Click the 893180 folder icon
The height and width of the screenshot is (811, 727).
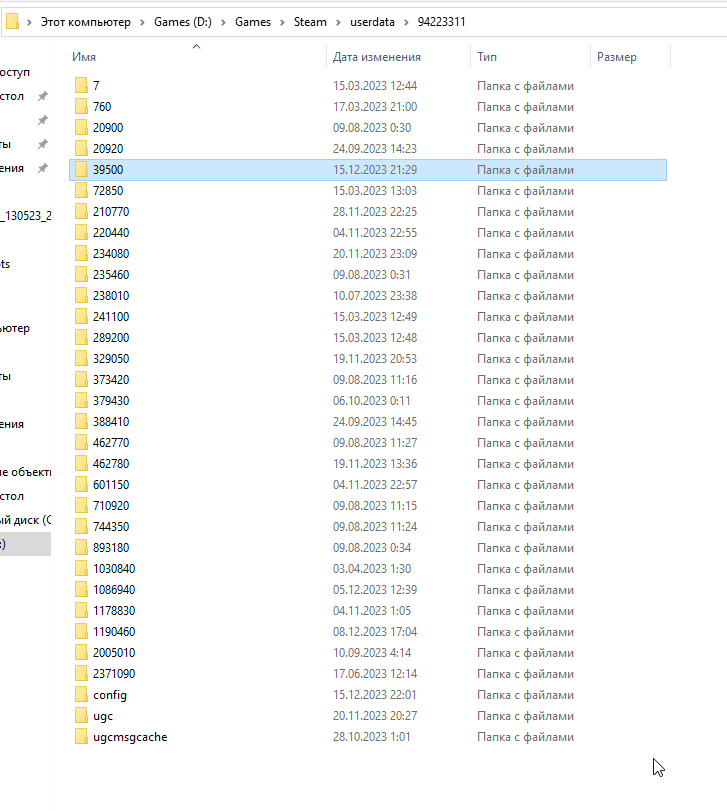click(81, 548)
